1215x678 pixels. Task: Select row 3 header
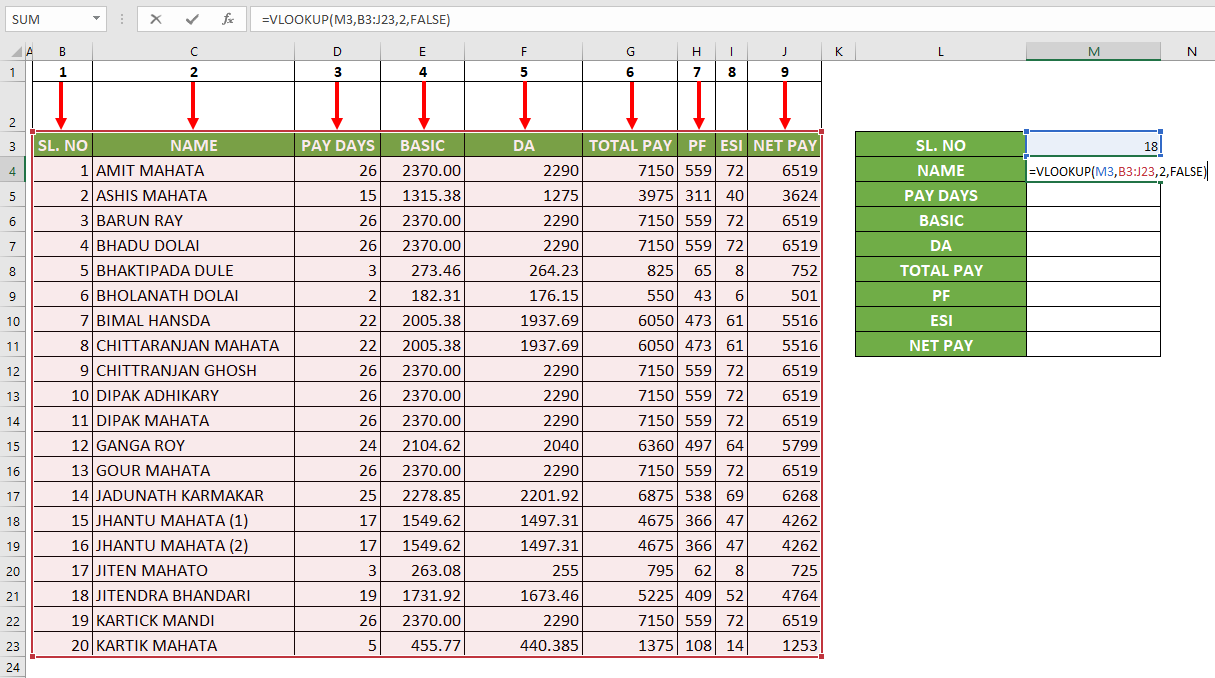(x=13, y=145)
